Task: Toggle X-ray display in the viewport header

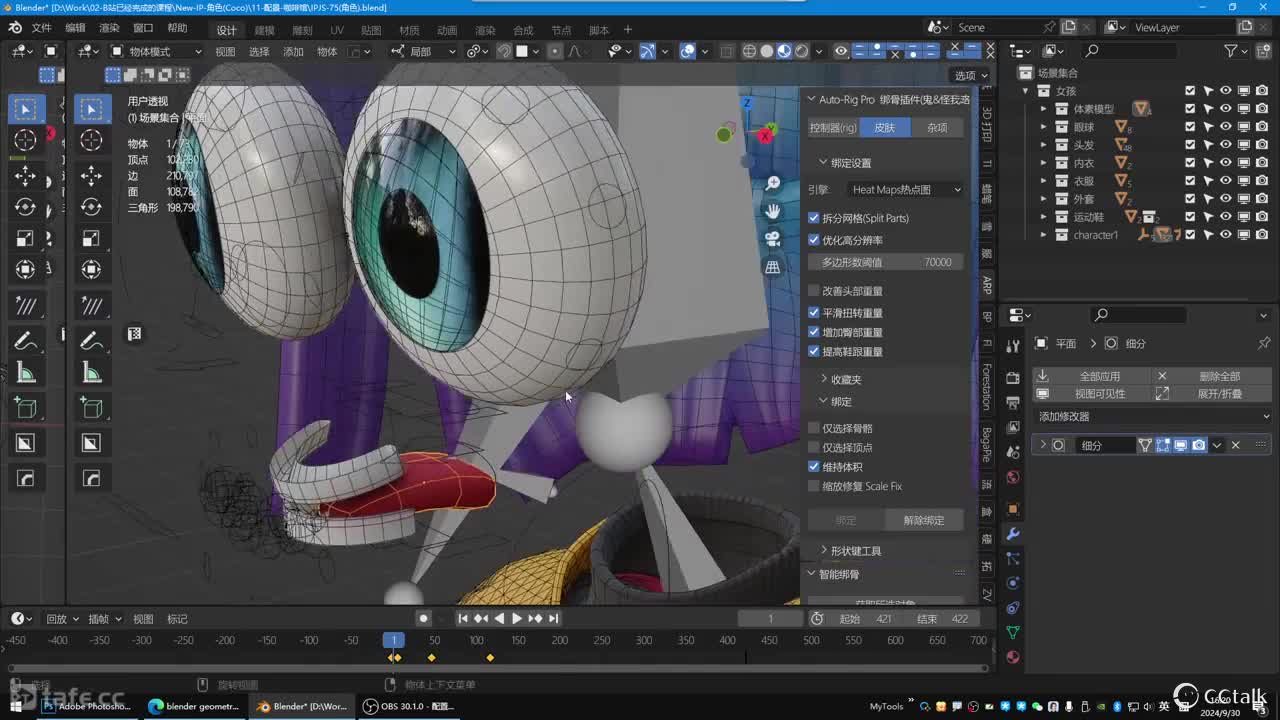Action: click(726, 51)
